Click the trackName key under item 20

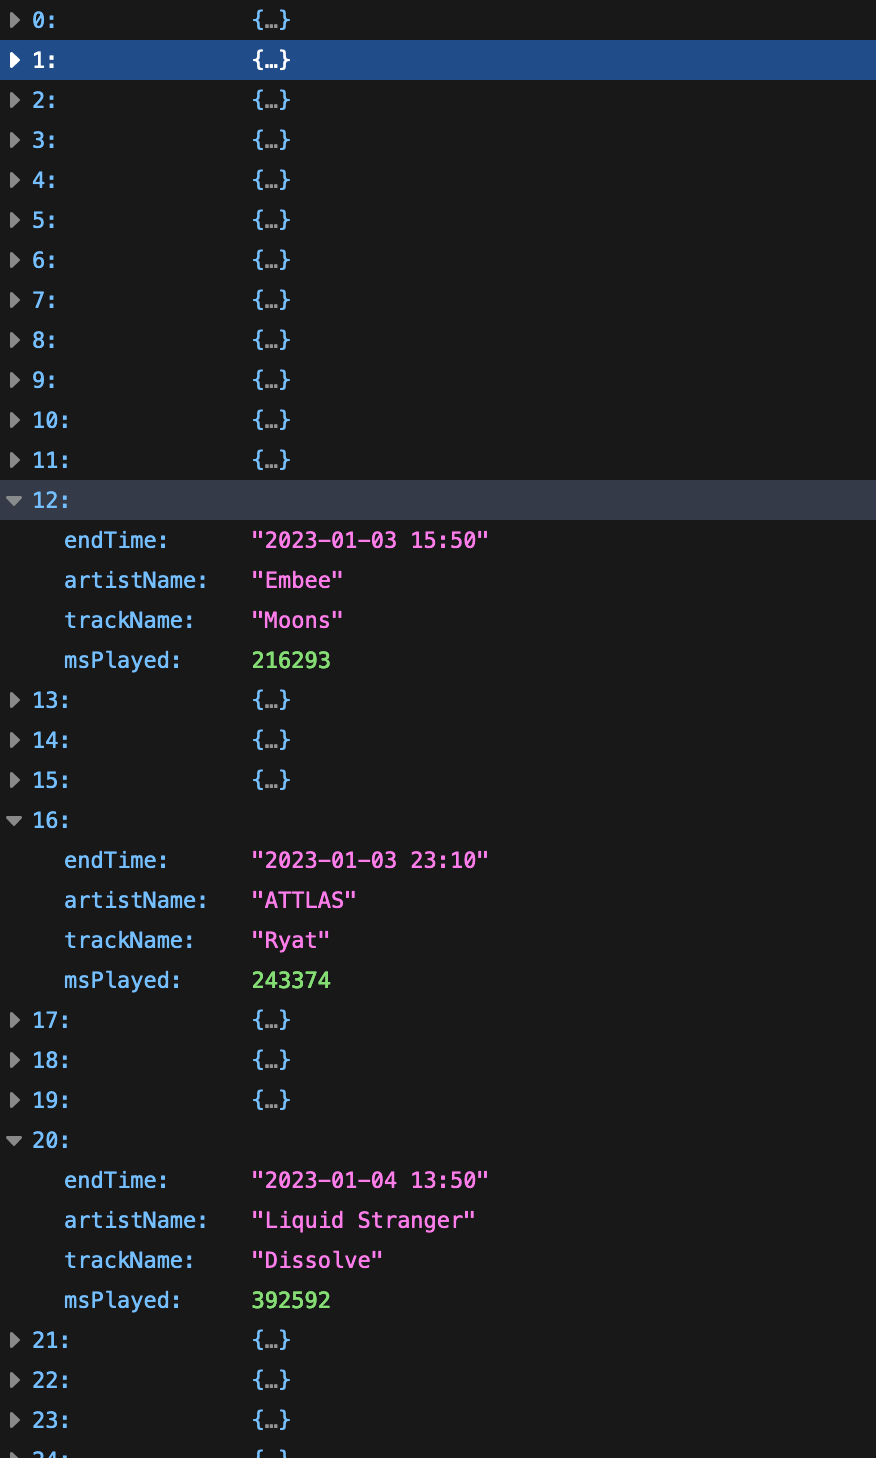(129, 1260)
